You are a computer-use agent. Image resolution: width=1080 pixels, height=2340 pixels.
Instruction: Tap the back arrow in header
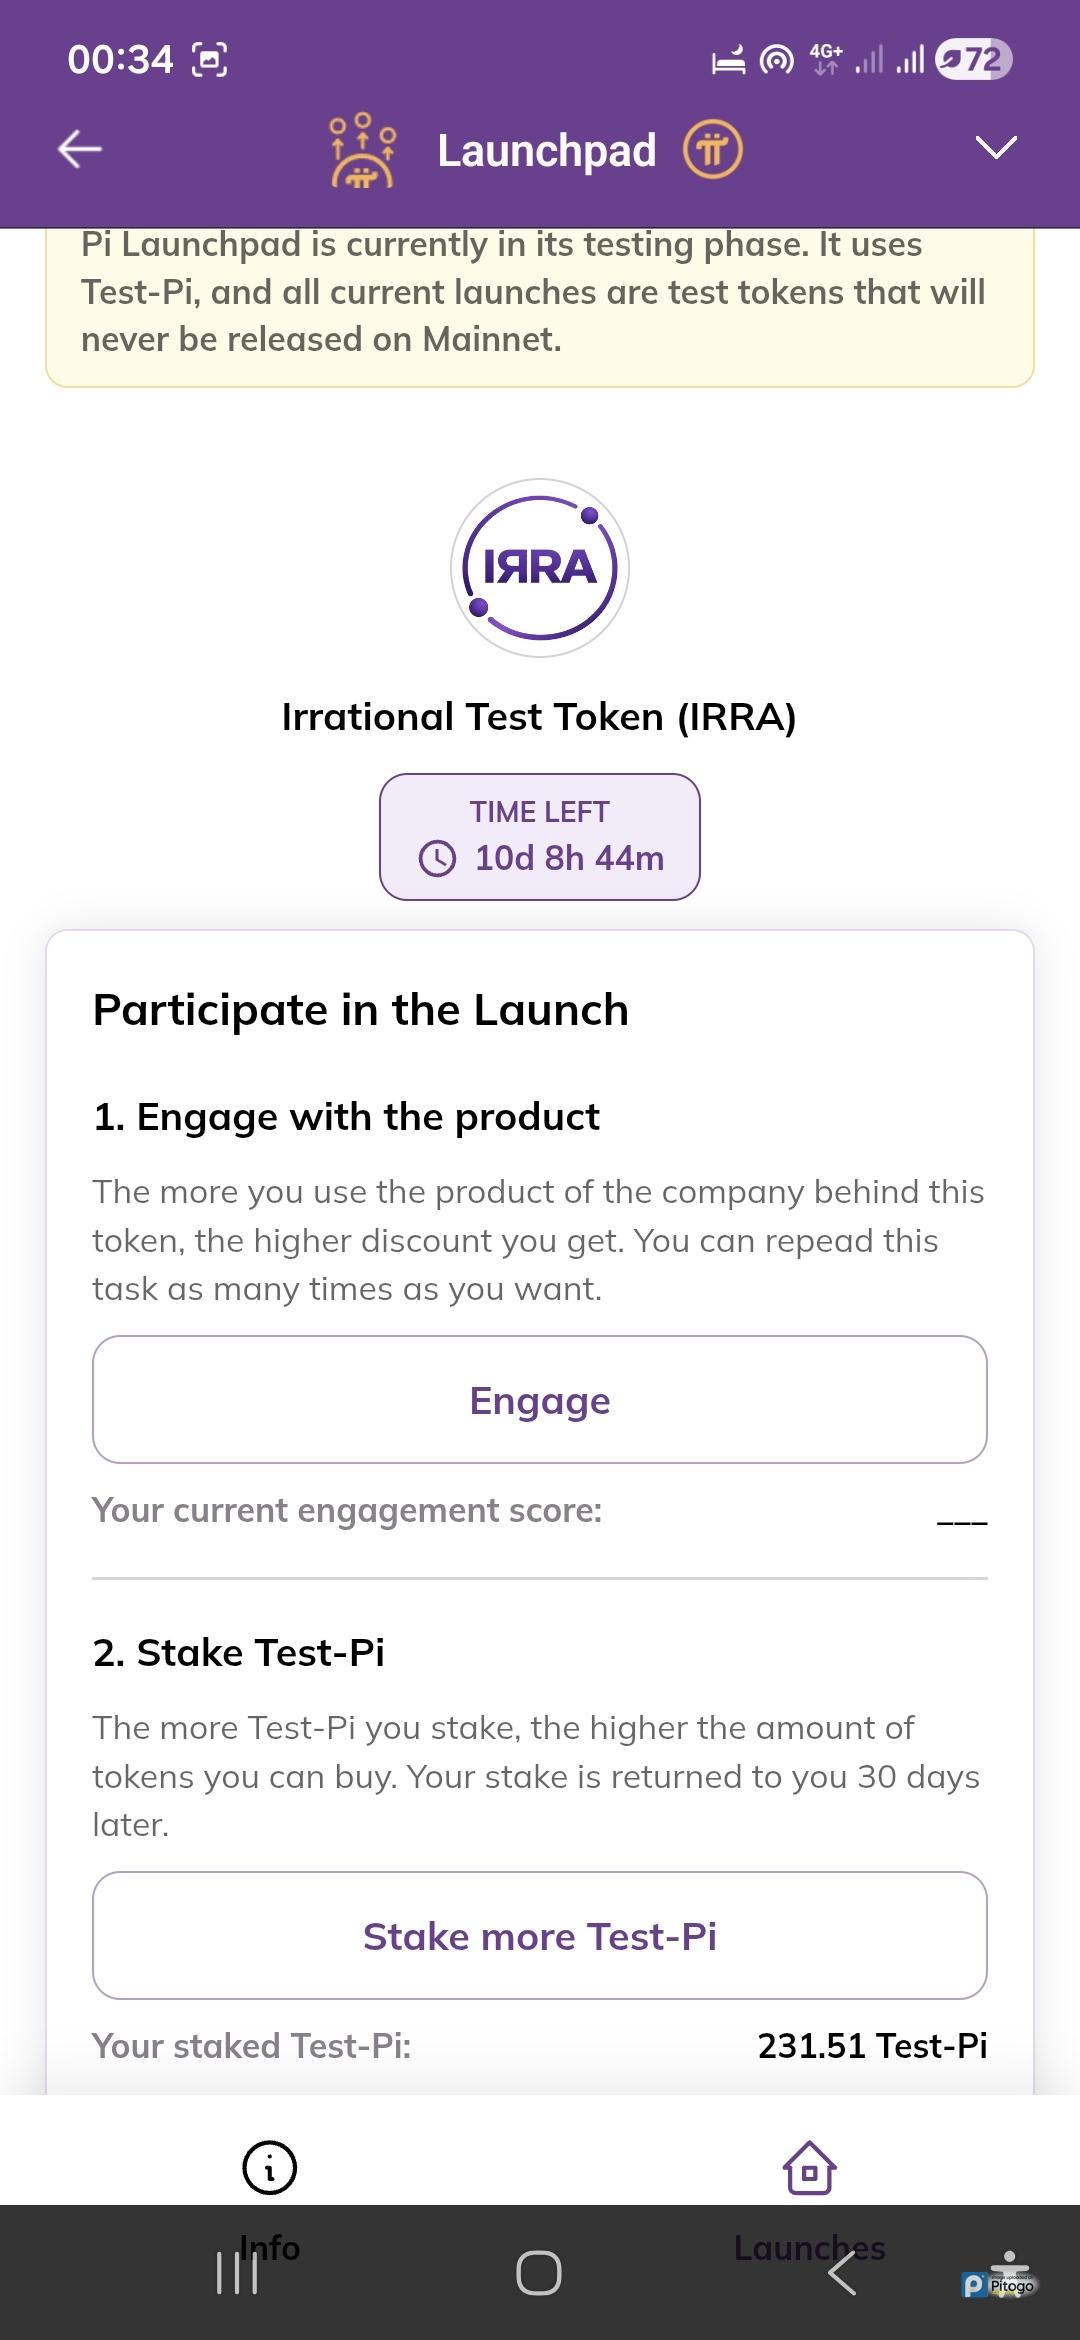coord(80,149)
